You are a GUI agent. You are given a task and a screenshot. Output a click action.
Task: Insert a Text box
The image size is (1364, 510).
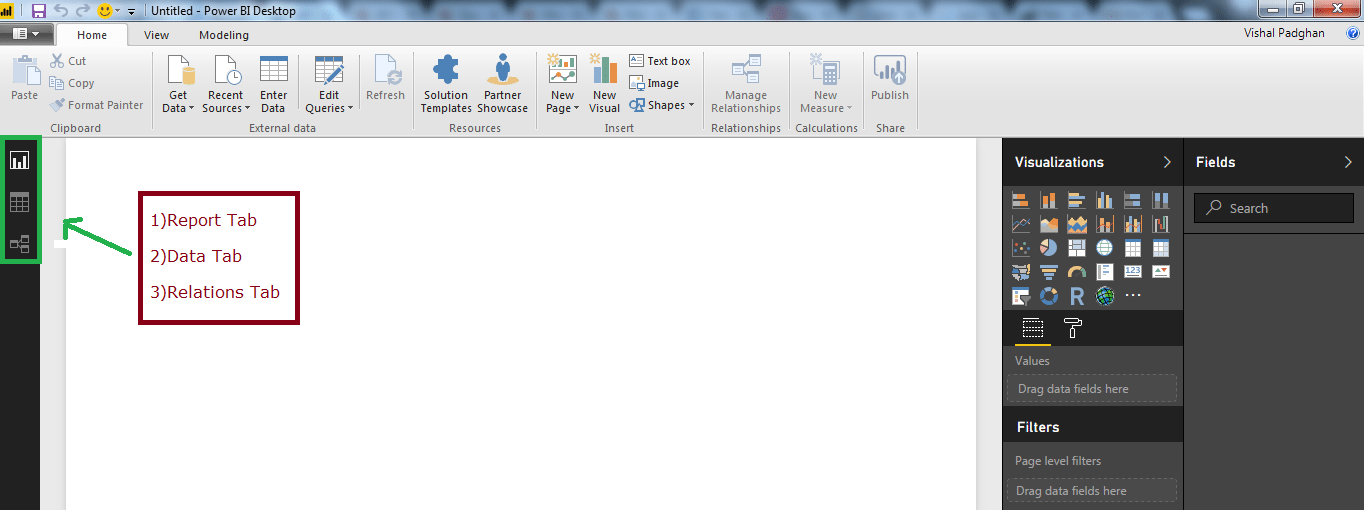pos(660,61)
